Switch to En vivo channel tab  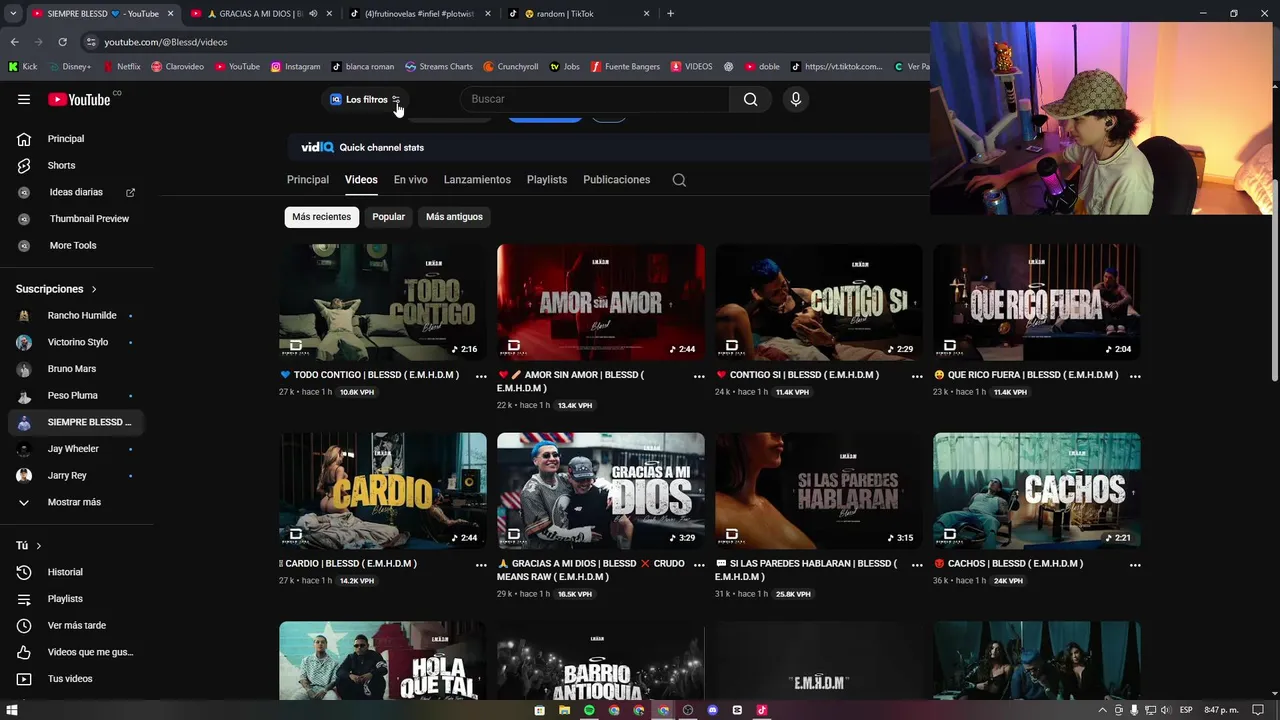coord(410,180)
